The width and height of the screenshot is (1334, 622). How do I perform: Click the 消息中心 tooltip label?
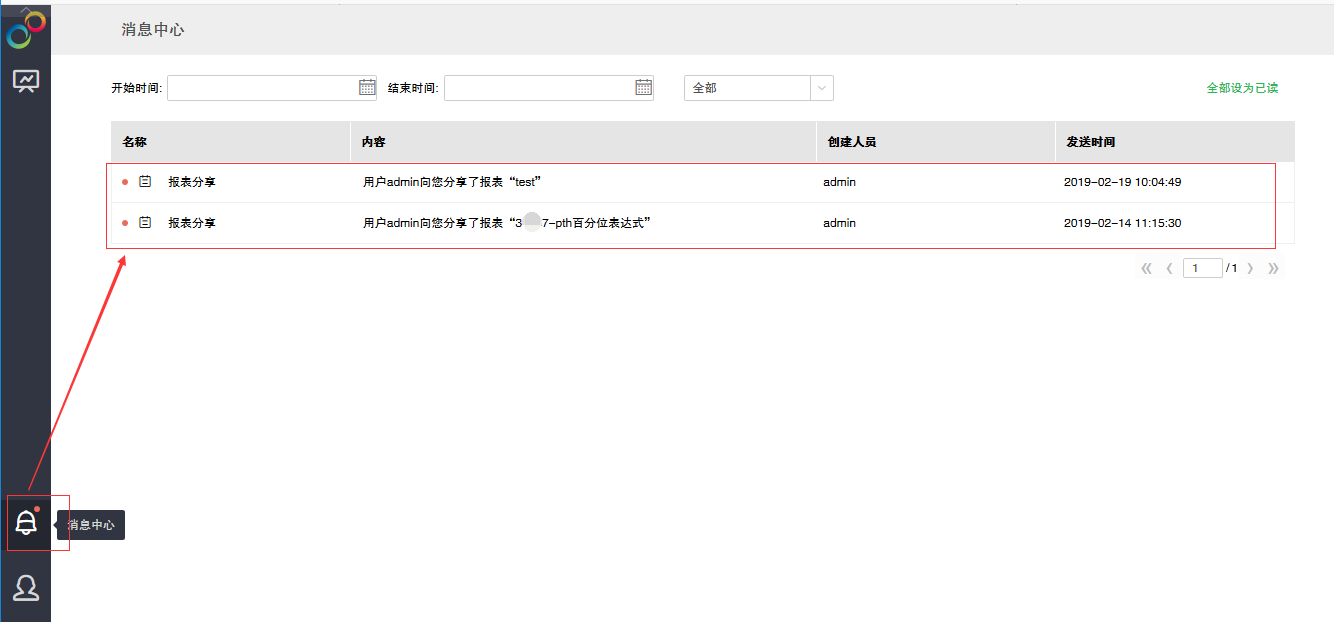[90, 524]
